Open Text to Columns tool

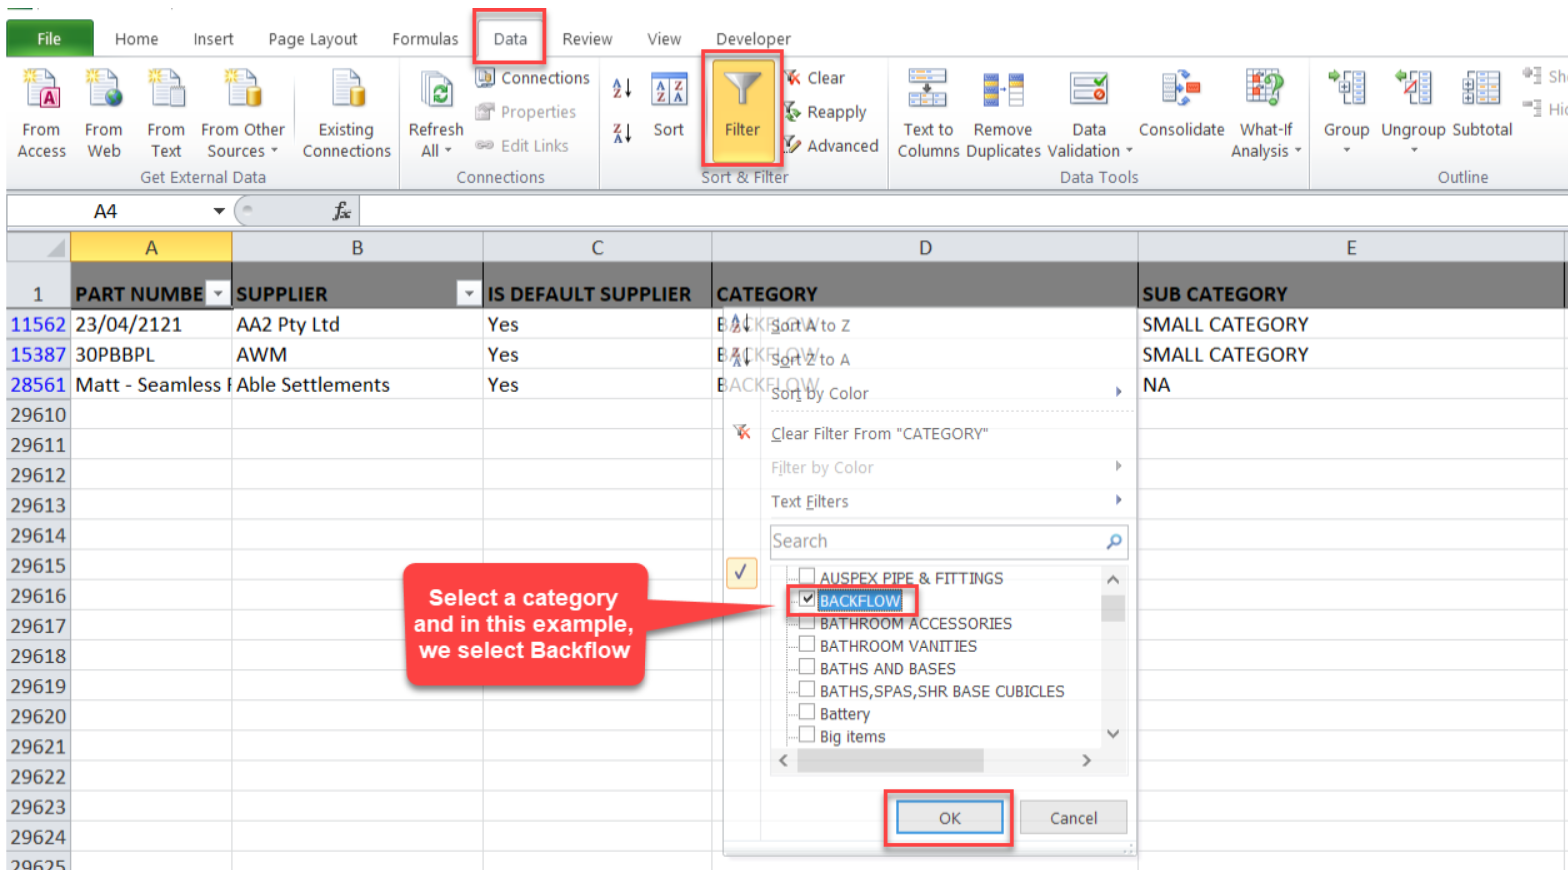pyautogui.click(x=927, y=92)
